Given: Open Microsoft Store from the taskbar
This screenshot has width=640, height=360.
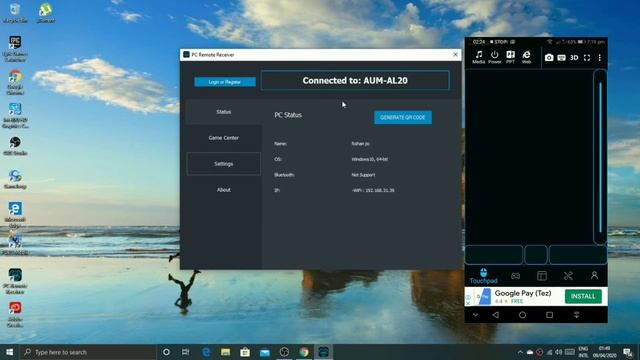Looking at the screenshot, I should coord(245,352).
